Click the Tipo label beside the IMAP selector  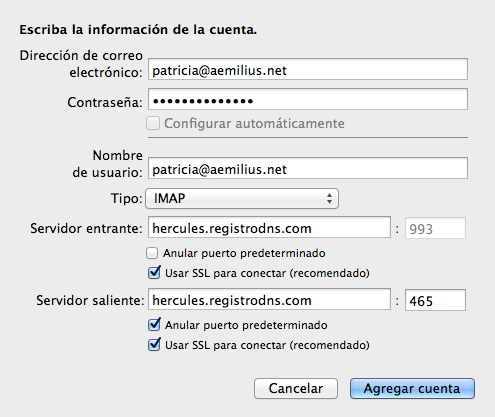click(127, 199)
